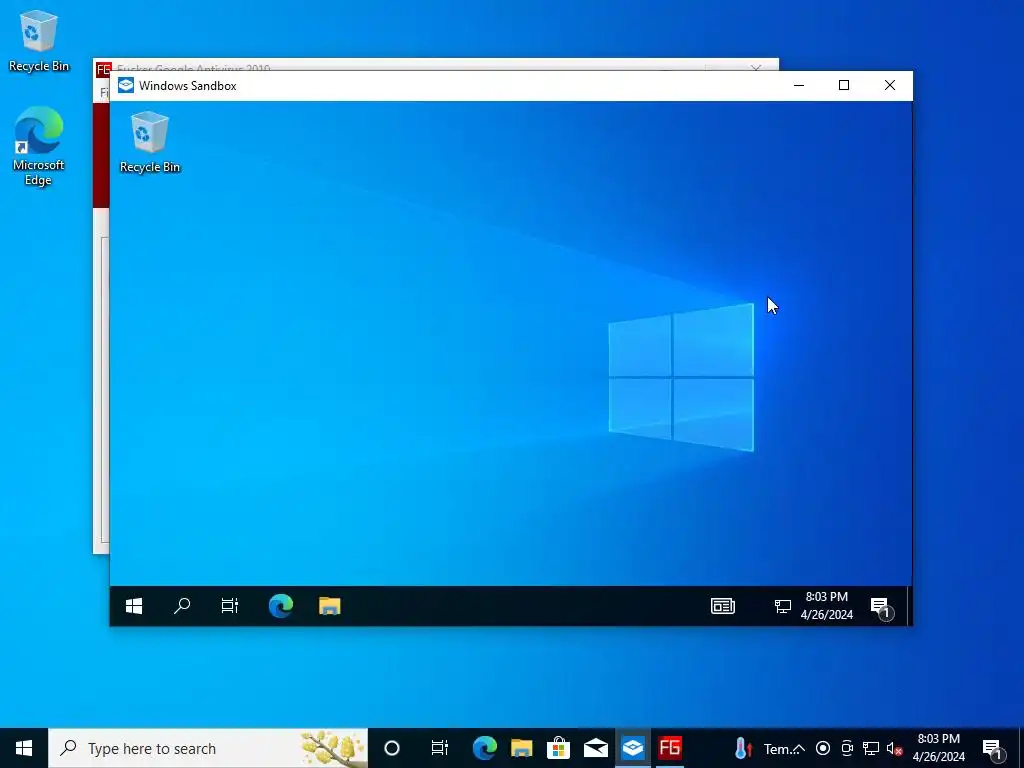Open Mail app on host taskbar
1024x768 pixels.
coord(596,748)
